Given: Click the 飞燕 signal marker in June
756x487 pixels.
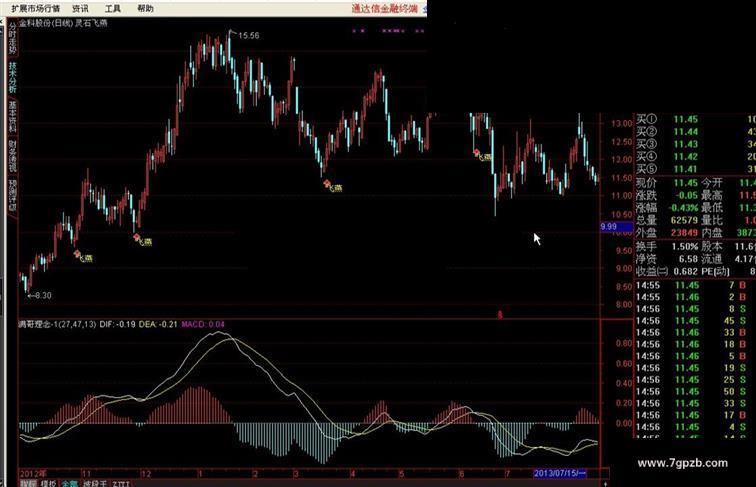Looking at the screenshot, I should point(483,155).
